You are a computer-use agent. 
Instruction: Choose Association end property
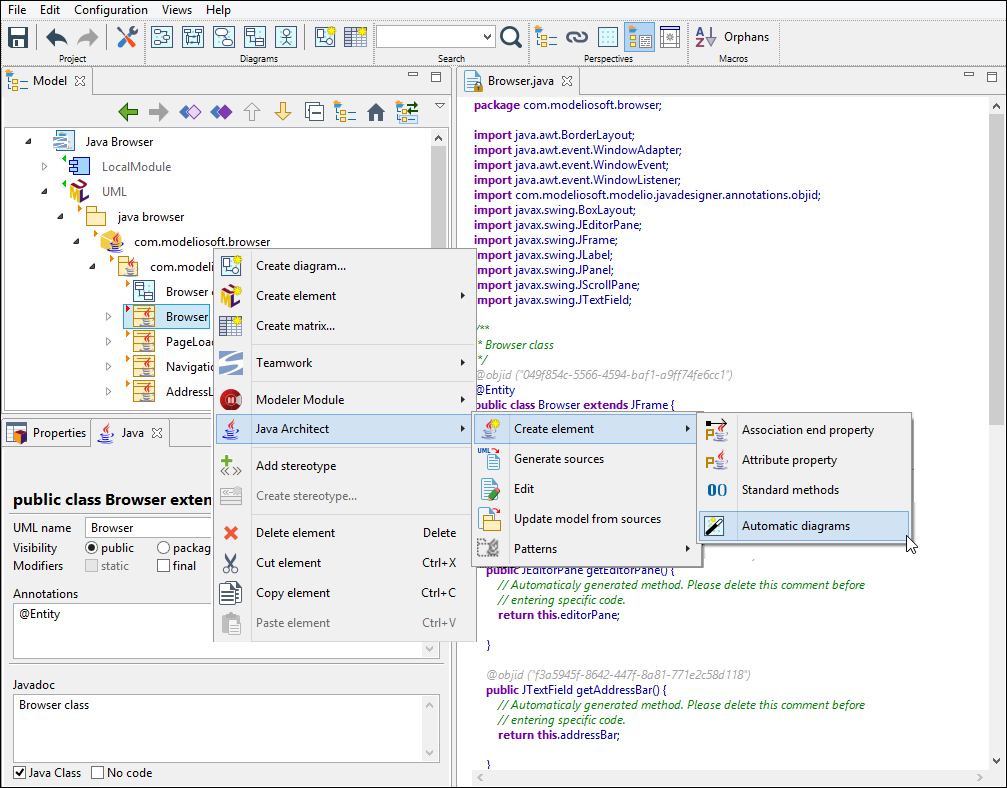click(804, 430)
